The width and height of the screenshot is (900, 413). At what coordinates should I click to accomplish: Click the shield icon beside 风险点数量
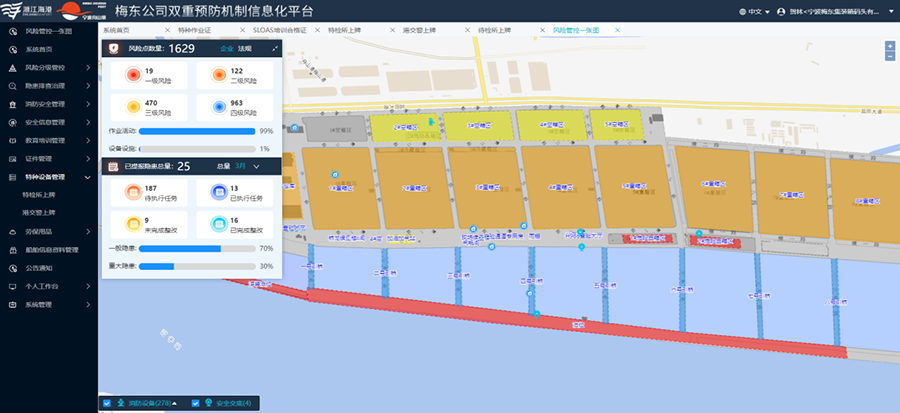(x=114, y=49)
